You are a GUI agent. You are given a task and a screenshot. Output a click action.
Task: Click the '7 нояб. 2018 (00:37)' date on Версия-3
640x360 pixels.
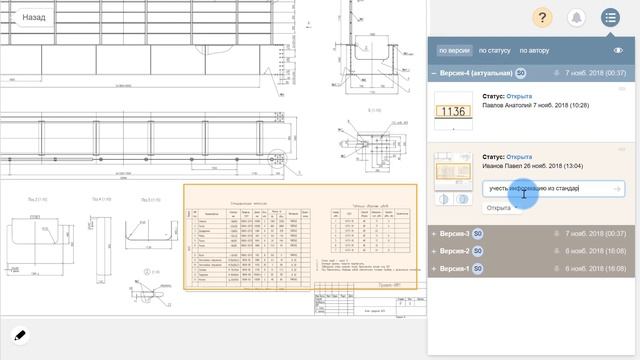click(596, 233)
